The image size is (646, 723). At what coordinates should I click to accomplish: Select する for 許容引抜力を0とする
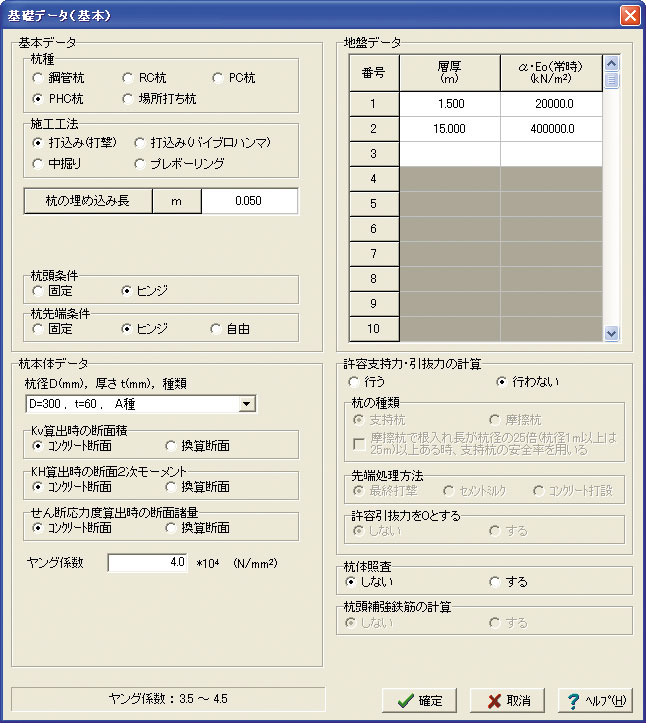pyautogui.click(x=495, y=531)
